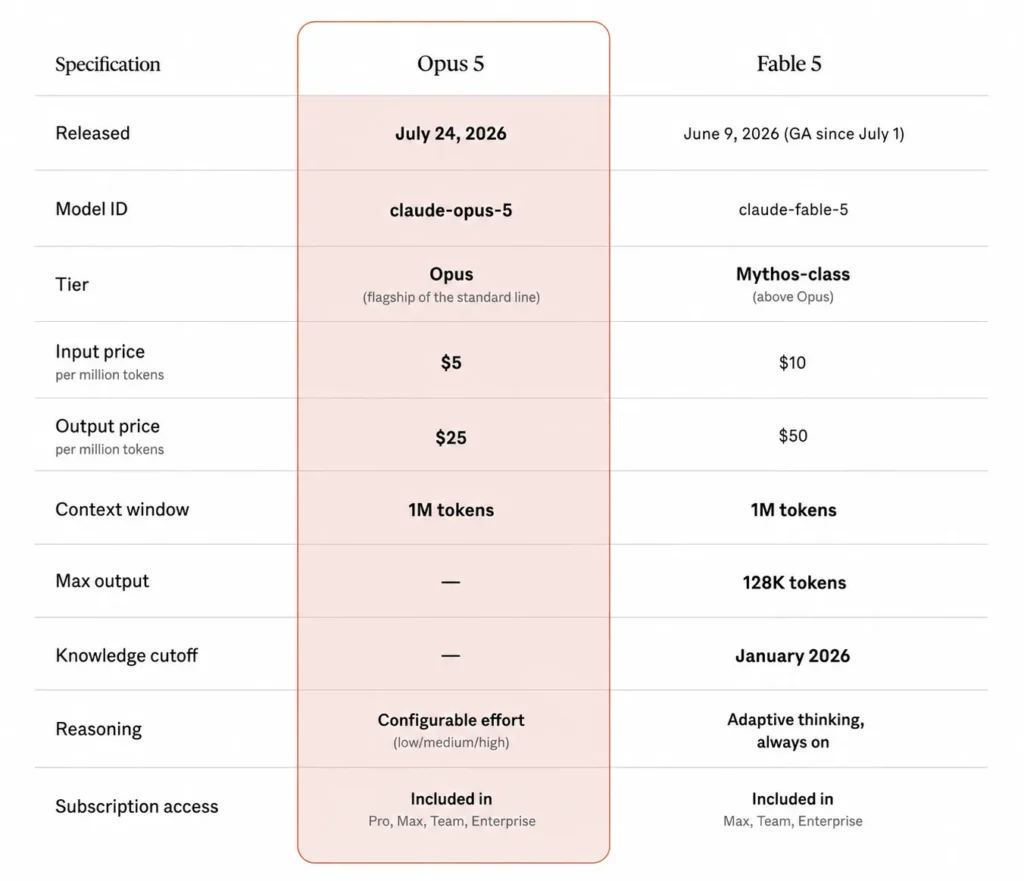
Task: Click the claude-opus-5 model ID
Action: (451, 210)
